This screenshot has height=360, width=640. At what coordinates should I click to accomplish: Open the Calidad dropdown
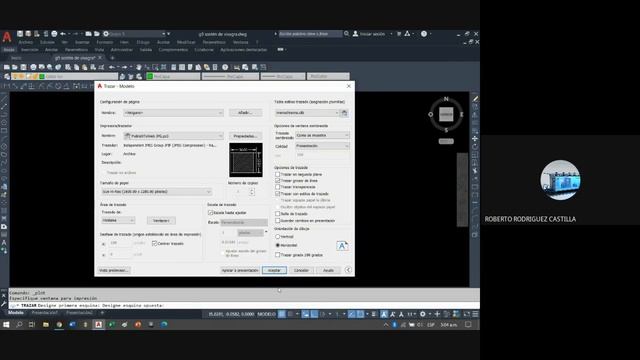point(322,146)
